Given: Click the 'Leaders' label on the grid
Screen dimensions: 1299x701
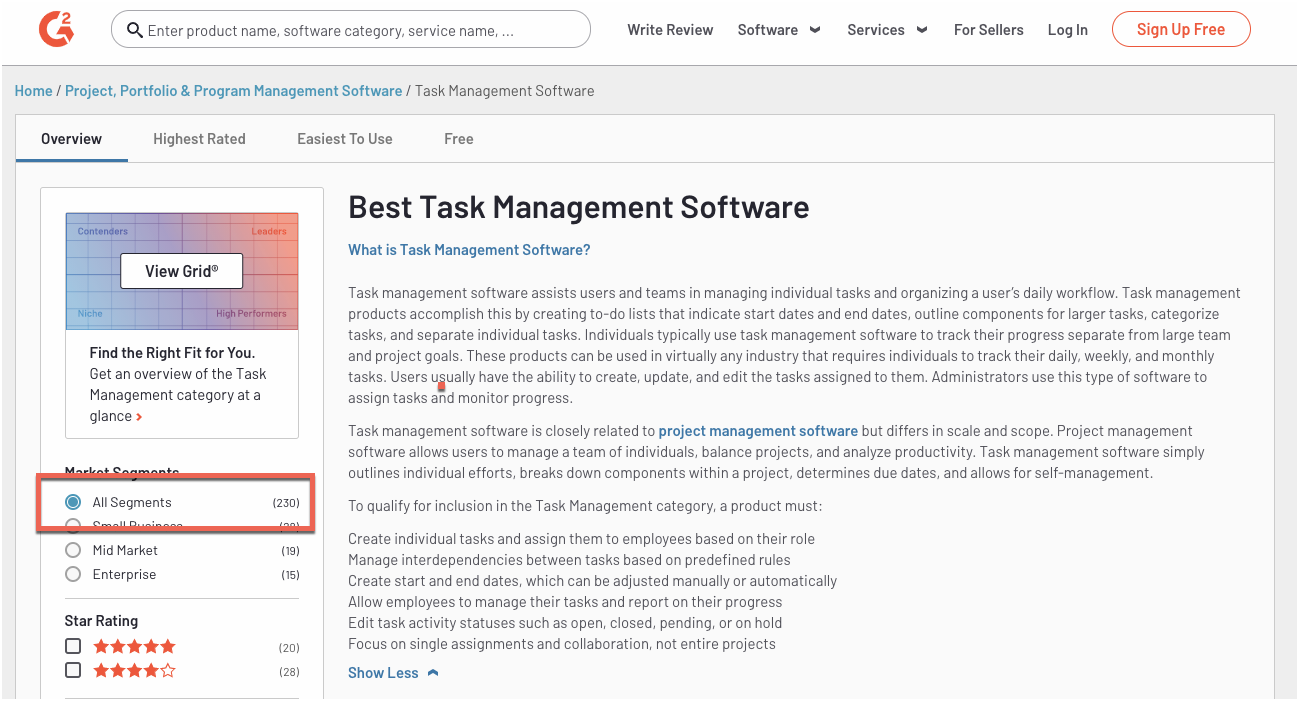Looking at the screenshot, I should click(x=269, y=232).
